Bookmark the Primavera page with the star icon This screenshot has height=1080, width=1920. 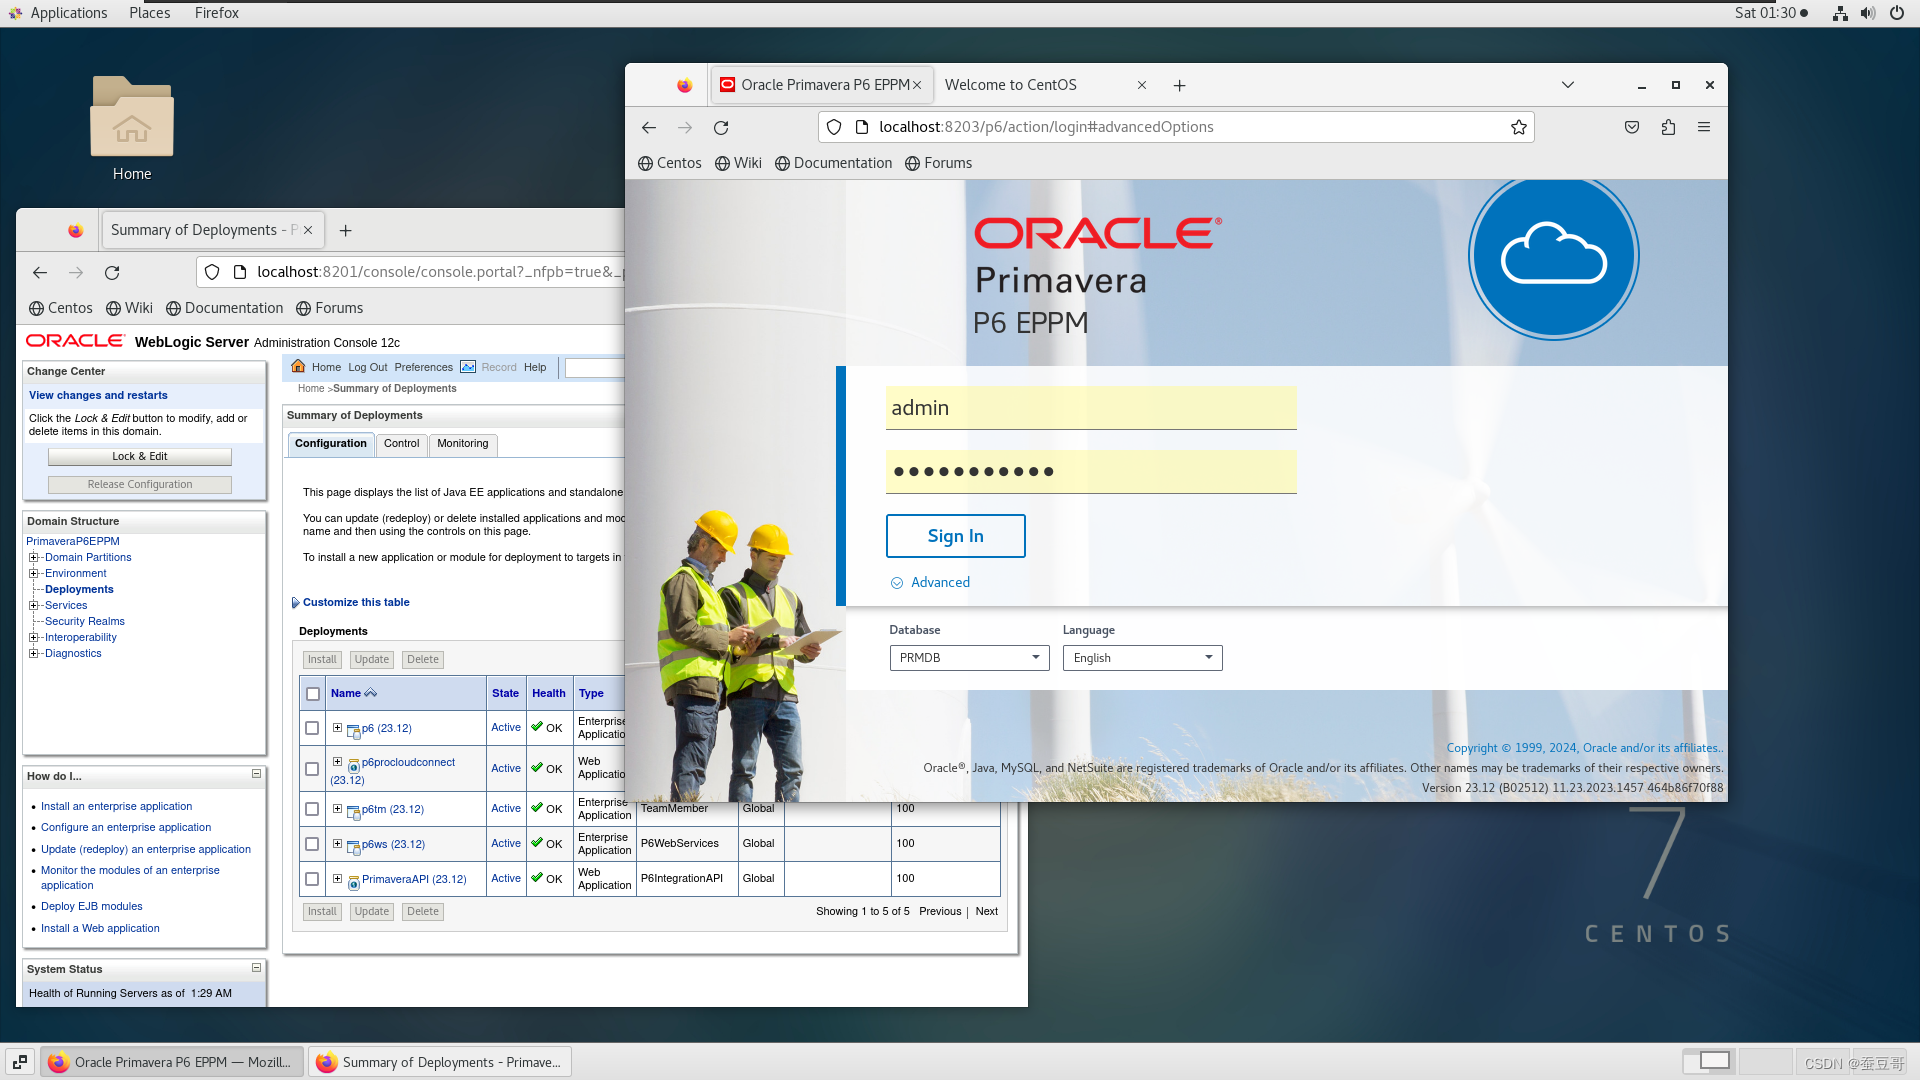(1519, 127)
